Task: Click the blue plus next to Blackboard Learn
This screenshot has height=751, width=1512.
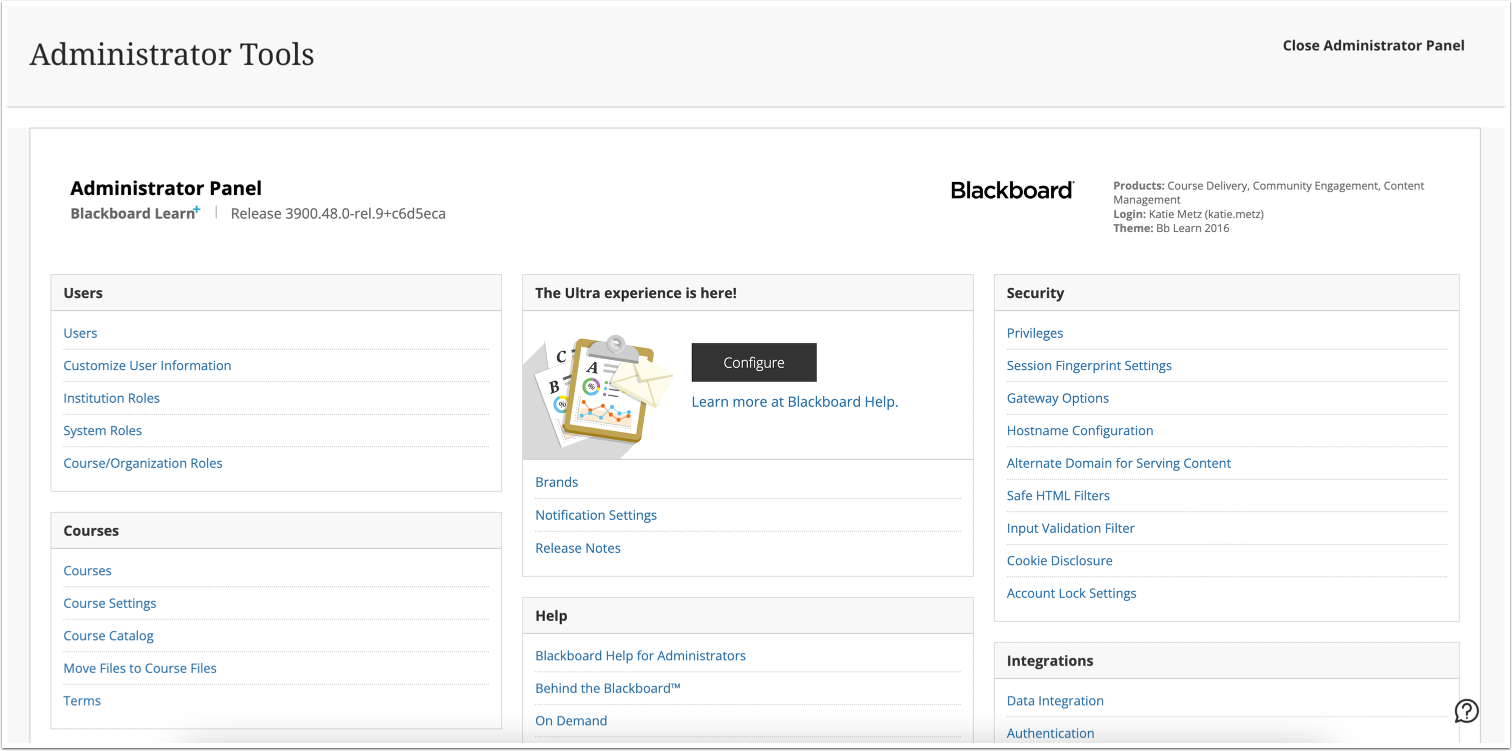Action: pyautogui.click(x=198, y=208)
